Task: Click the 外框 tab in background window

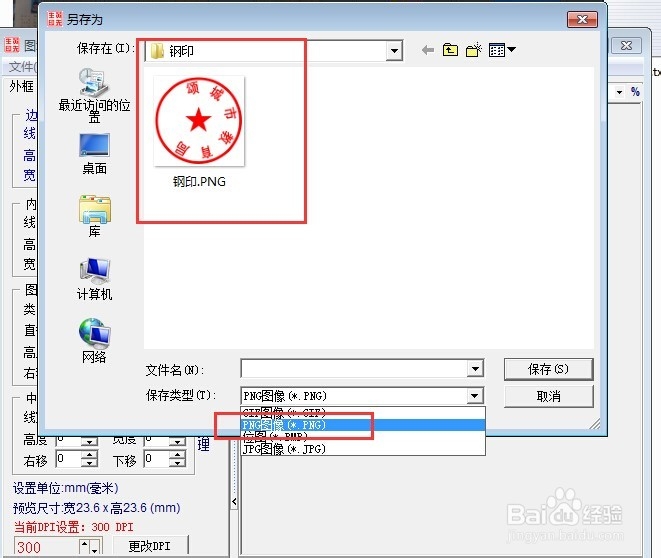Action: tap(21, 86)
